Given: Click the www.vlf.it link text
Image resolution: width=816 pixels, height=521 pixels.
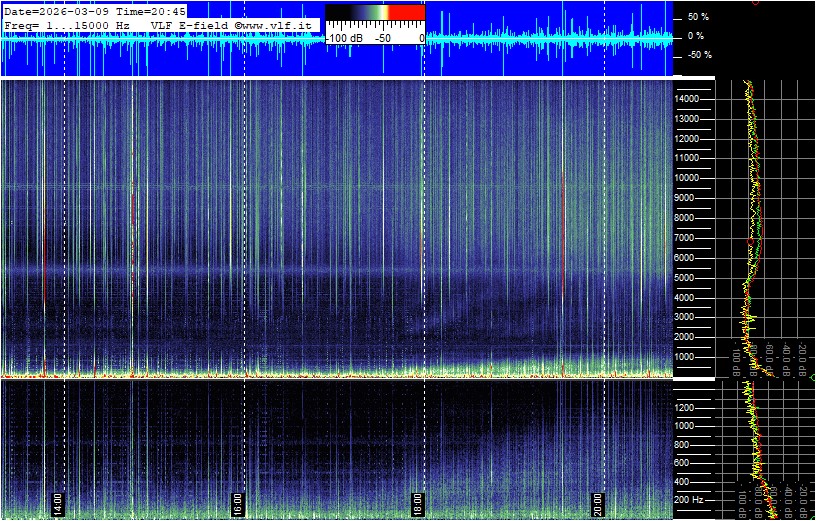Looking at the screenshot, I should pyautogui.click(x=277, y=24).
